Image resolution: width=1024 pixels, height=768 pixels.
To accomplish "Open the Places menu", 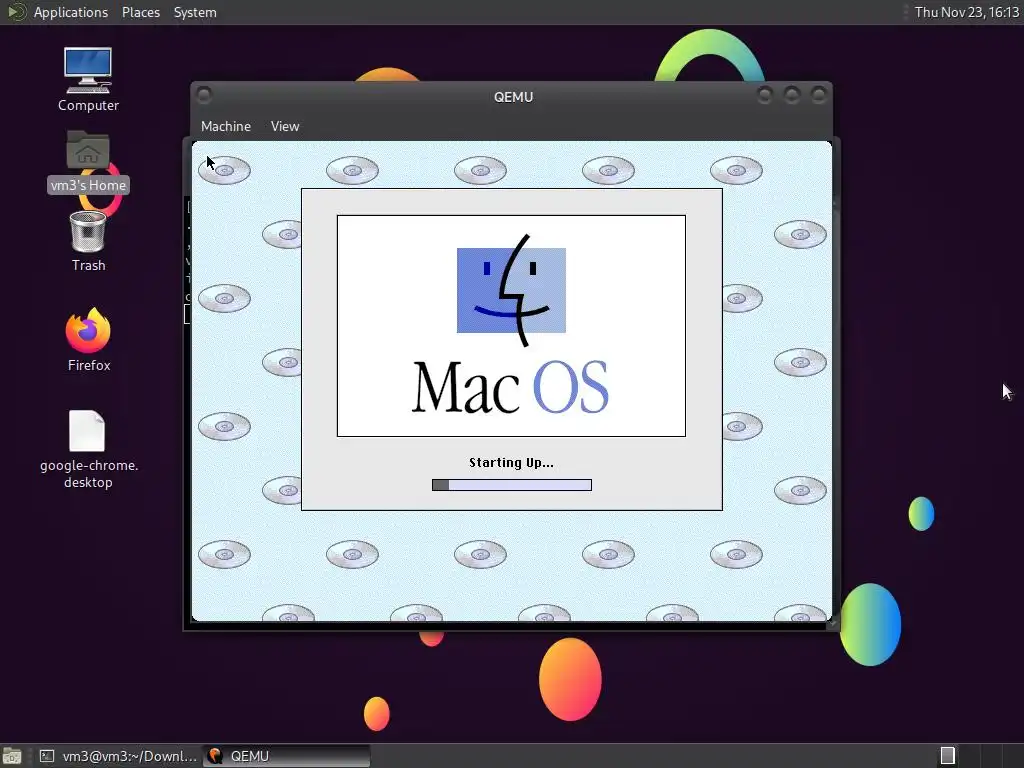I will coord(140,12).
